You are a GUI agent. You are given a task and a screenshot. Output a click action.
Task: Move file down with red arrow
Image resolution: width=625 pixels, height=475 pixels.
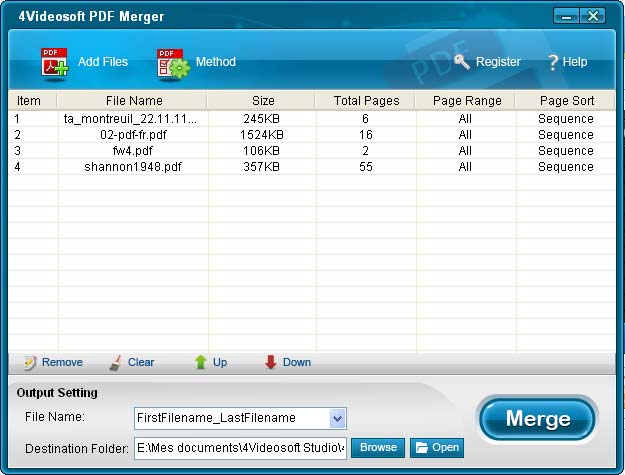coord(271,362)
